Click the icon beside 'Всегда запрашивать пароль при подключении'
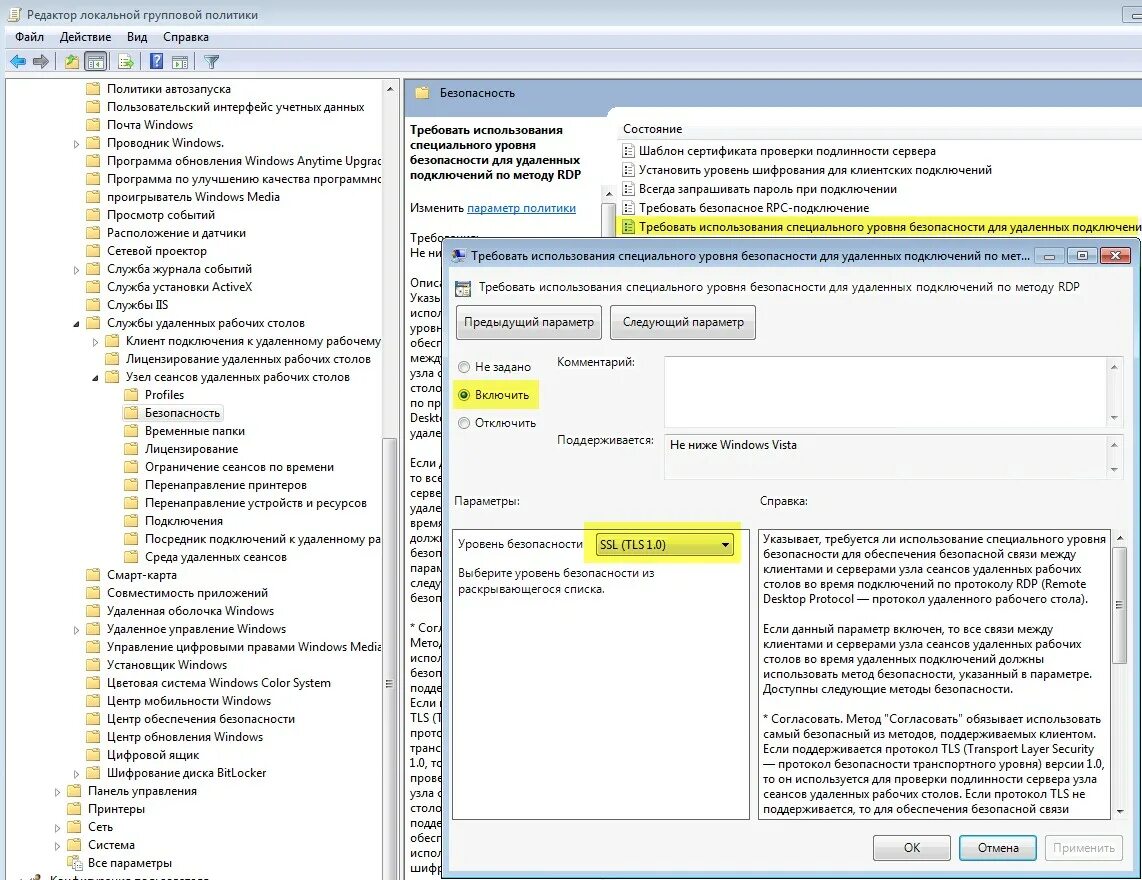1142x880 pixels. (629, 189)
